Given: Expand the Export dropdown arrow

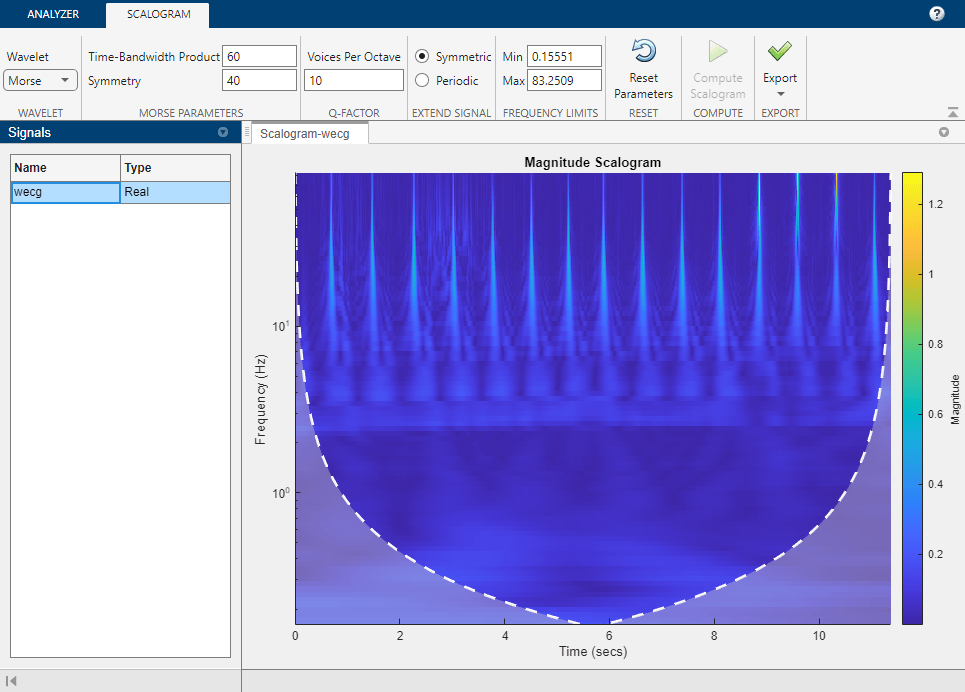Looking at the screenshot, I should (780, 94).
